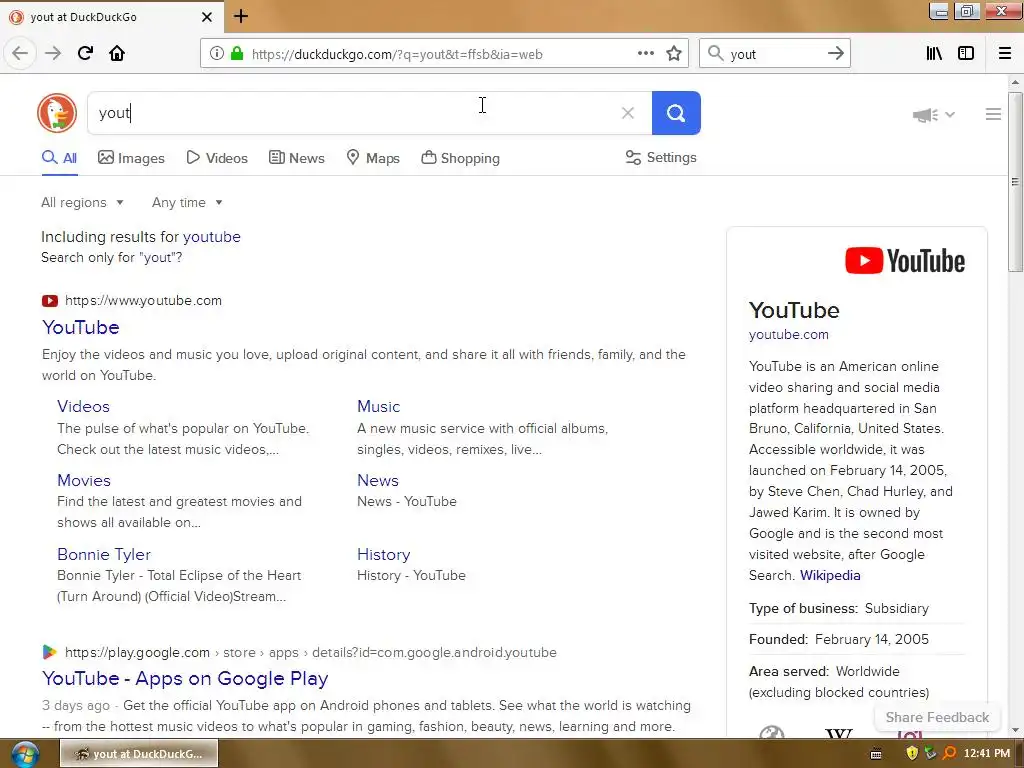Open the Firefox library icon
Image resolution: width=1024 pixels, height=768 pixels.
pos(934,54)
